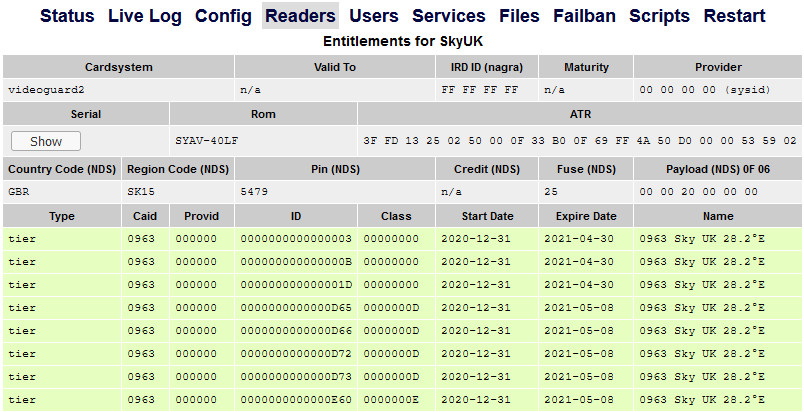Image resolution: width=804 pixels, height=412 pixels.
Task: Click the Pin (NDS) header
Action: coord(335,169)
